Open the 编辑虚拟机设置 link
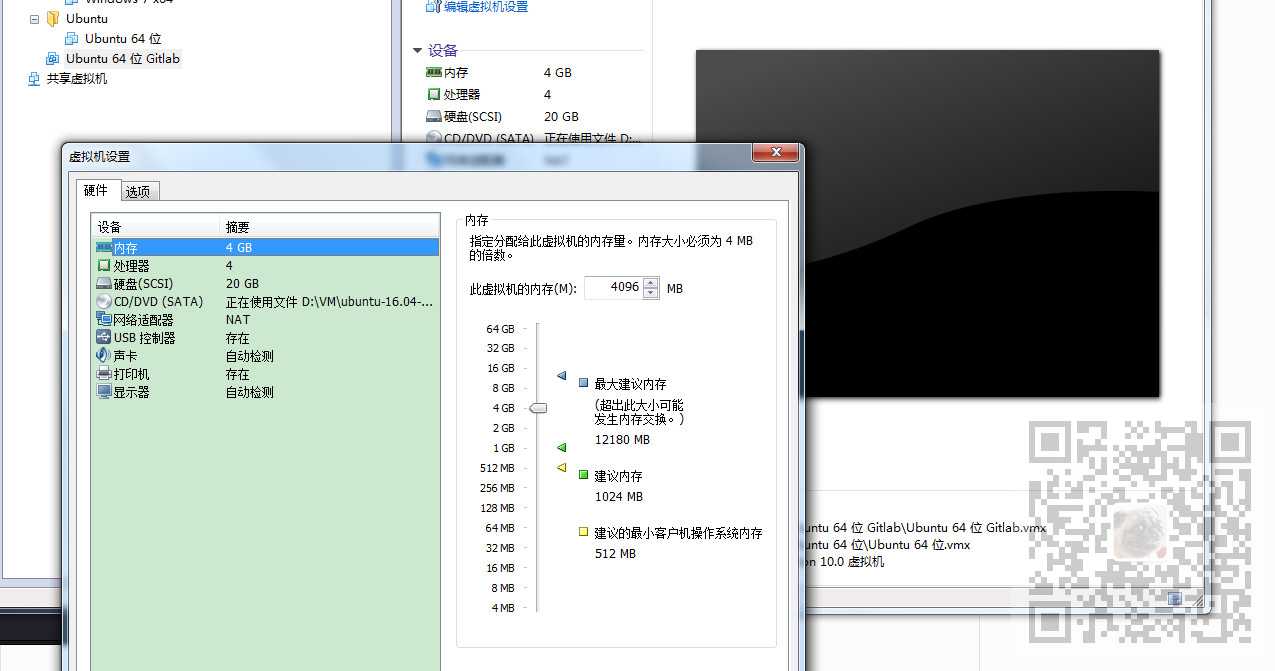 486,6
